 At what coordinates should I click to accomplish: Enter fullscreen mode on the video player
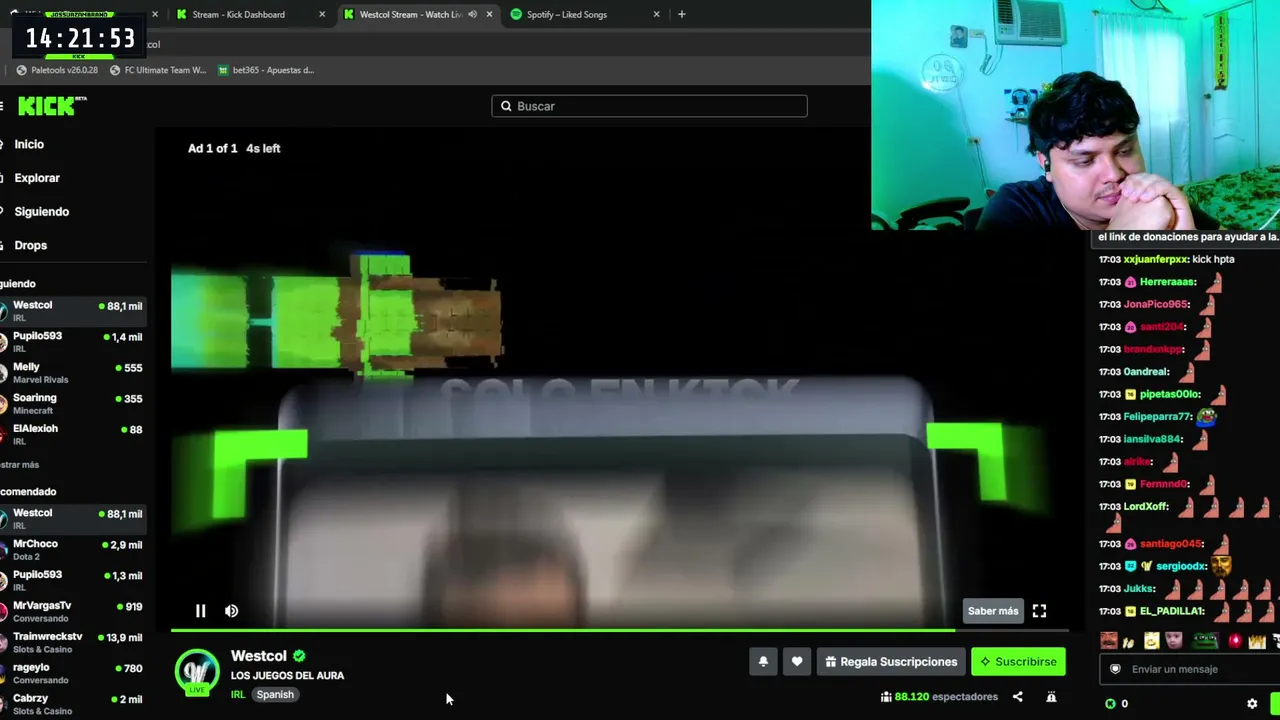[1039, 611]
